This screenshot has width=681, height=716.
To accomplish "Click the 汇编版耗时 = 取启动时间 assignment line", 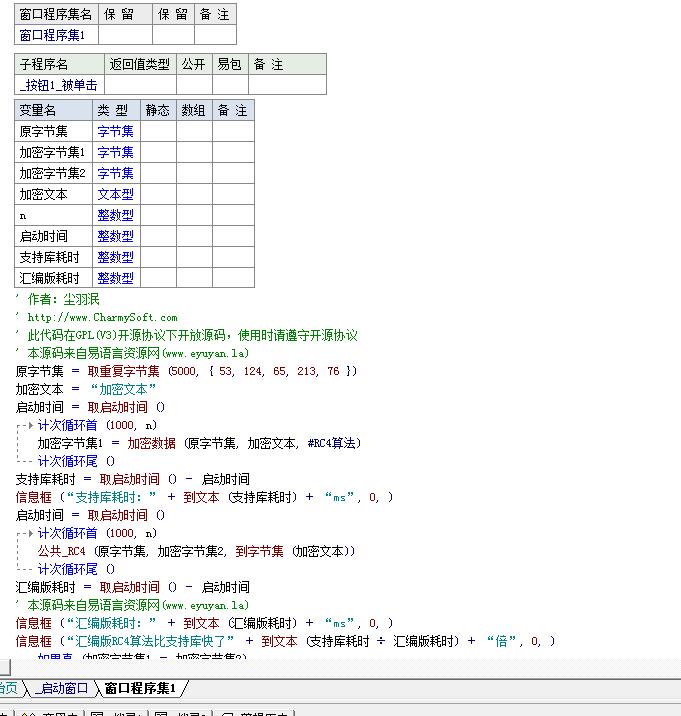I will tap(132, 587).
